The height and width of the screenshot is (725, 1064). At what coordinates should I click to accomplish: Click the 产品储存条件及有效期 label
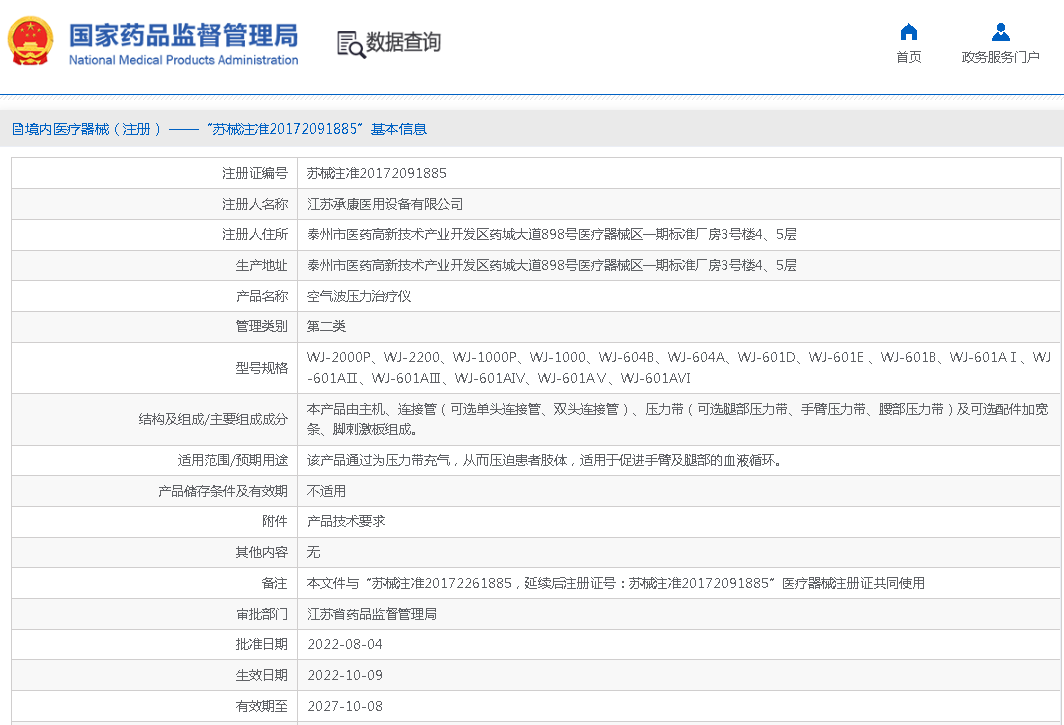point(223,491)
